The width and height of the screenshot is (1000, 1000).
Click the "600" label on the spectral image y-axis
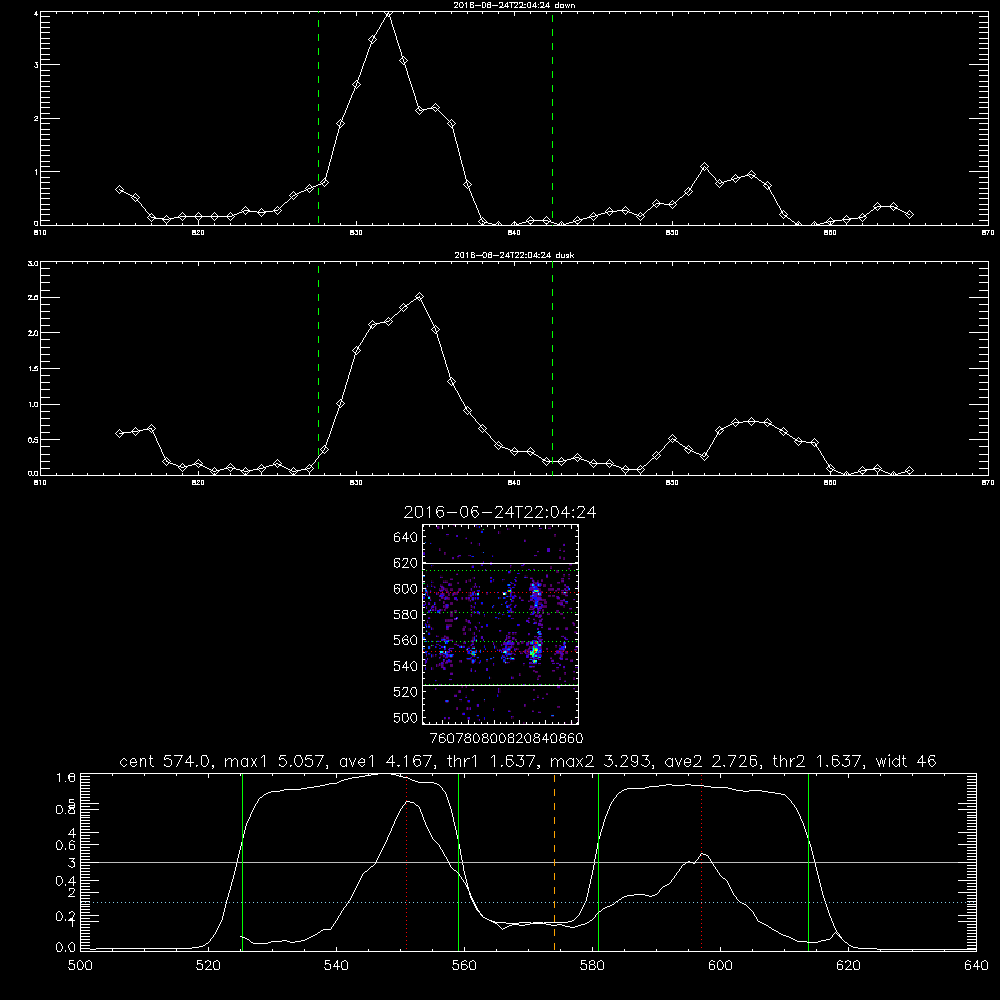tap(406, 589)
